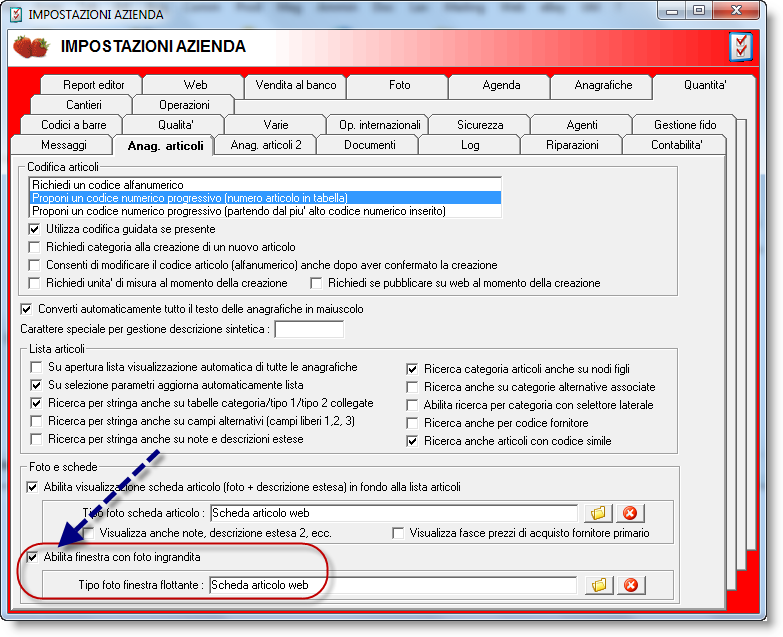Toggle Su selezione parametri aggiorna automaticamente lista
The image size is (783, 637).
click(x=36, y=385)
